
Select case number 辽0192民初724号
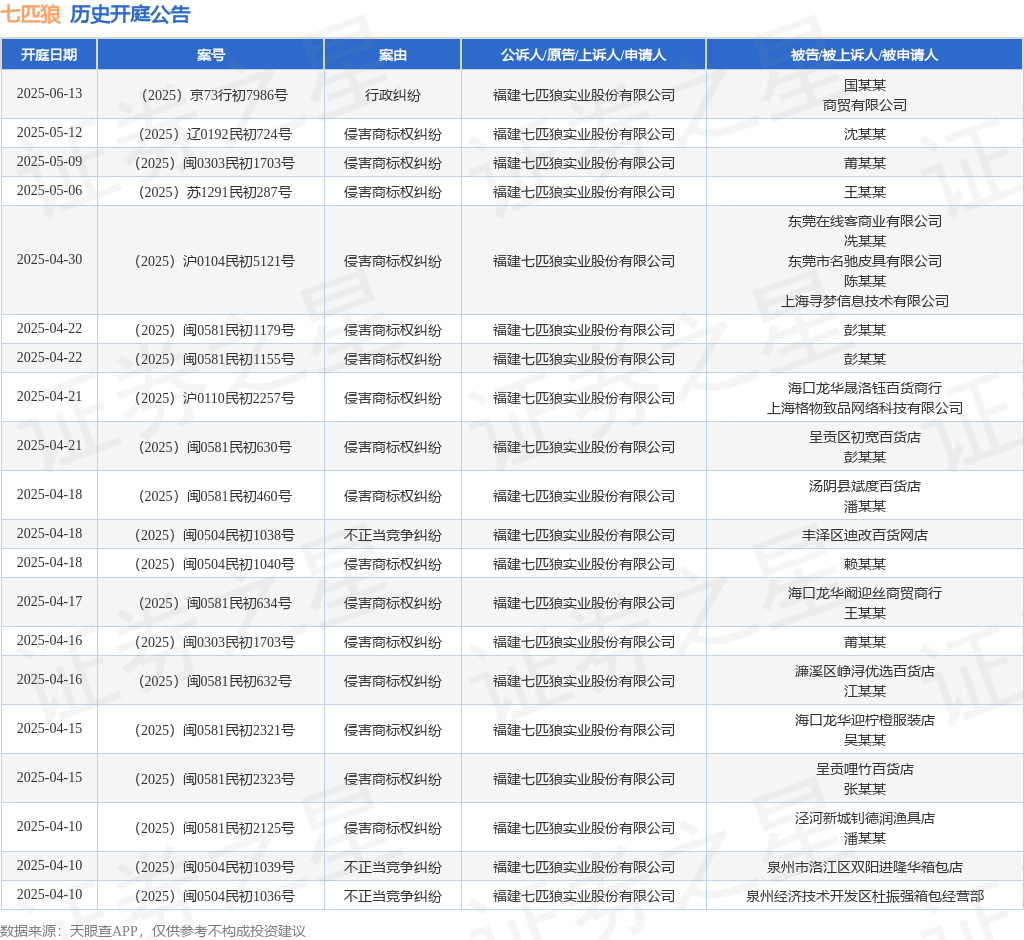coord(214,135)
